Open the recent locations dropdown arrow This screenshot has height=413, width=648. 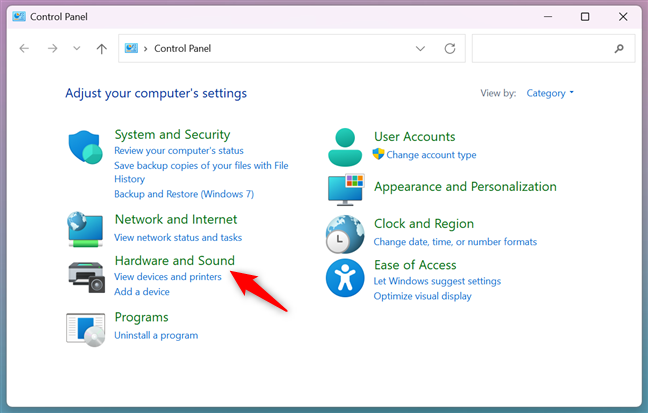[76, 48]
